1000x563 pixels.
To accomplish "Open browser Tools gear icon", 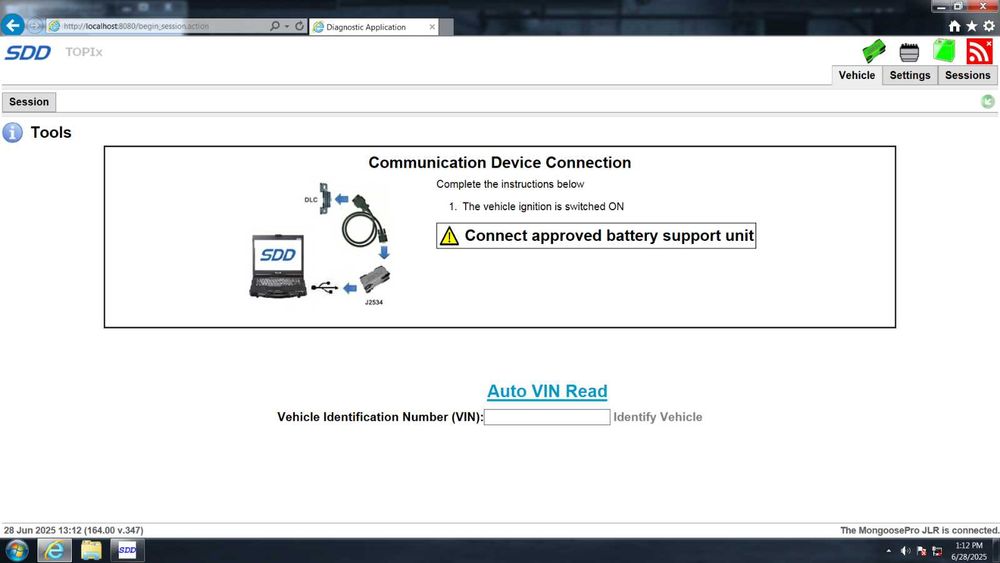I will 989,26.
